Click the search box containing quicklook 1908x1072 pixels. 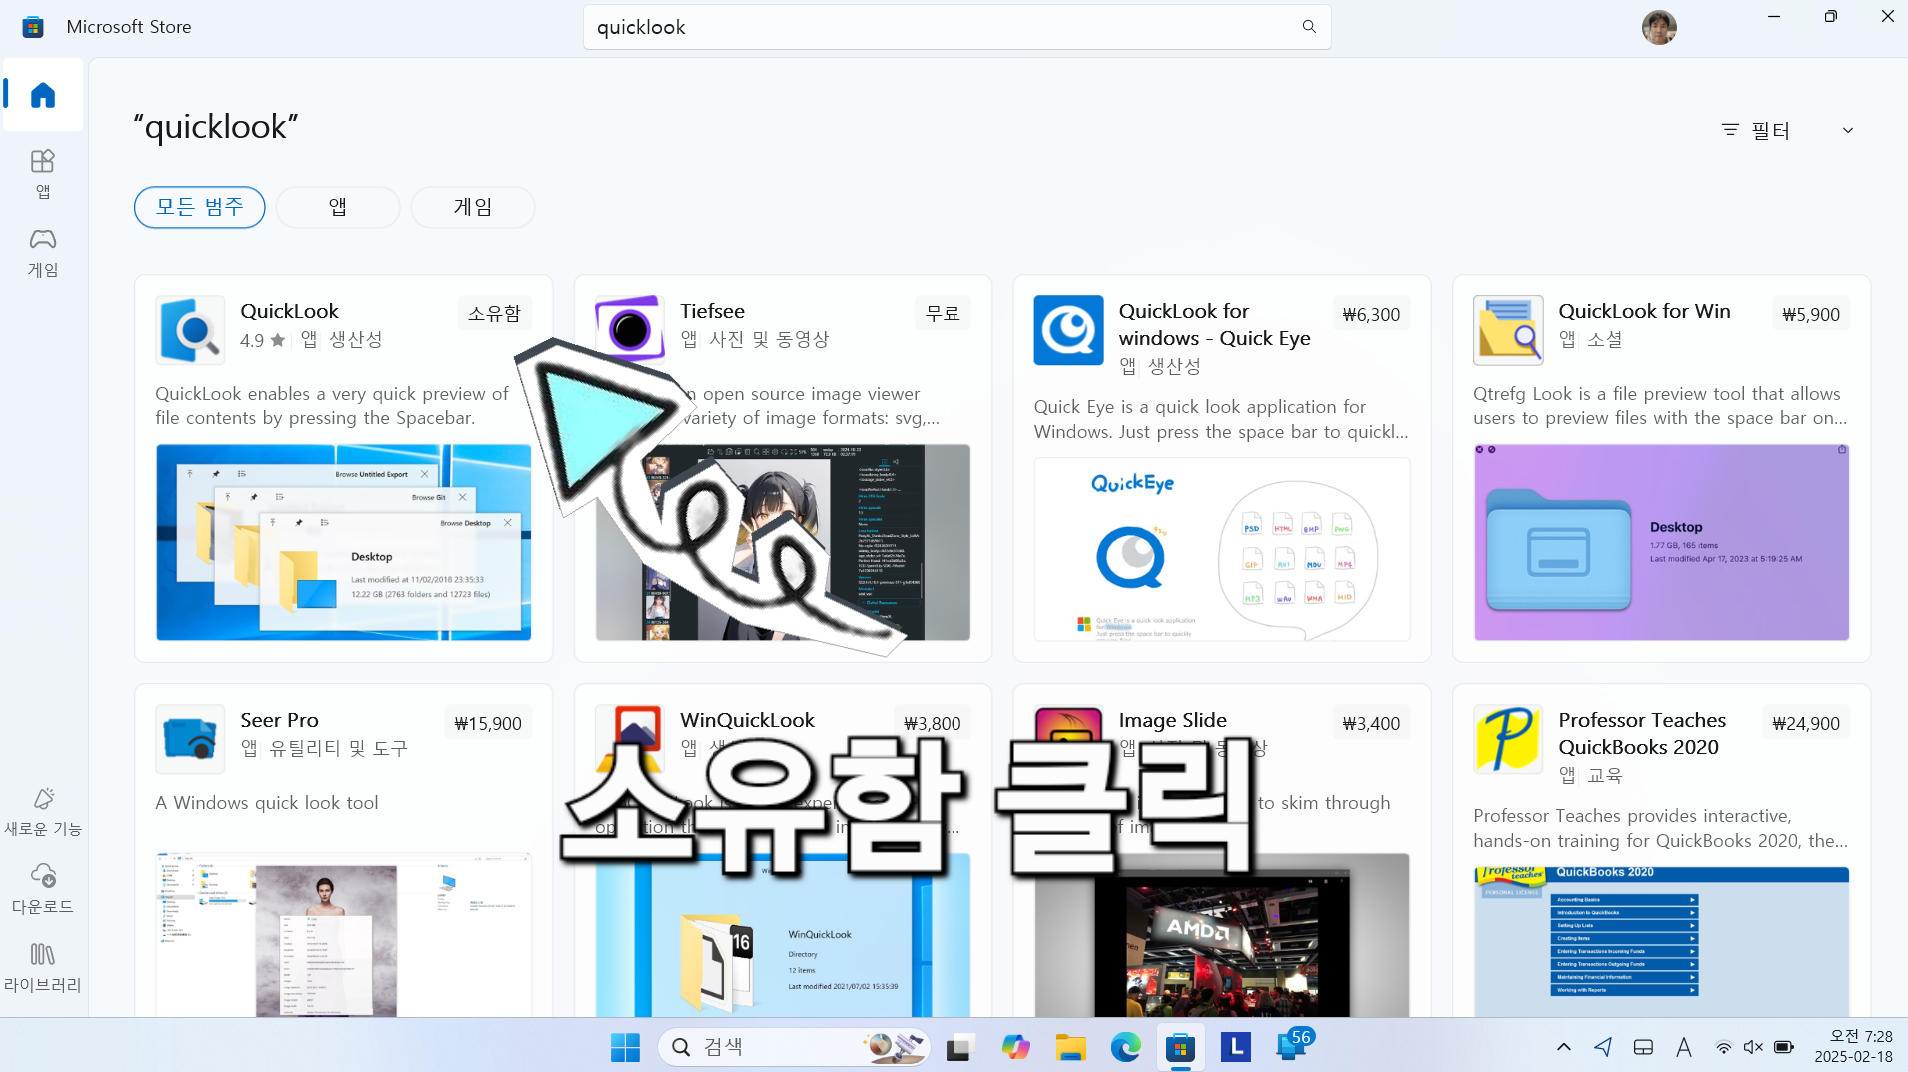click(x=957, y=27)
